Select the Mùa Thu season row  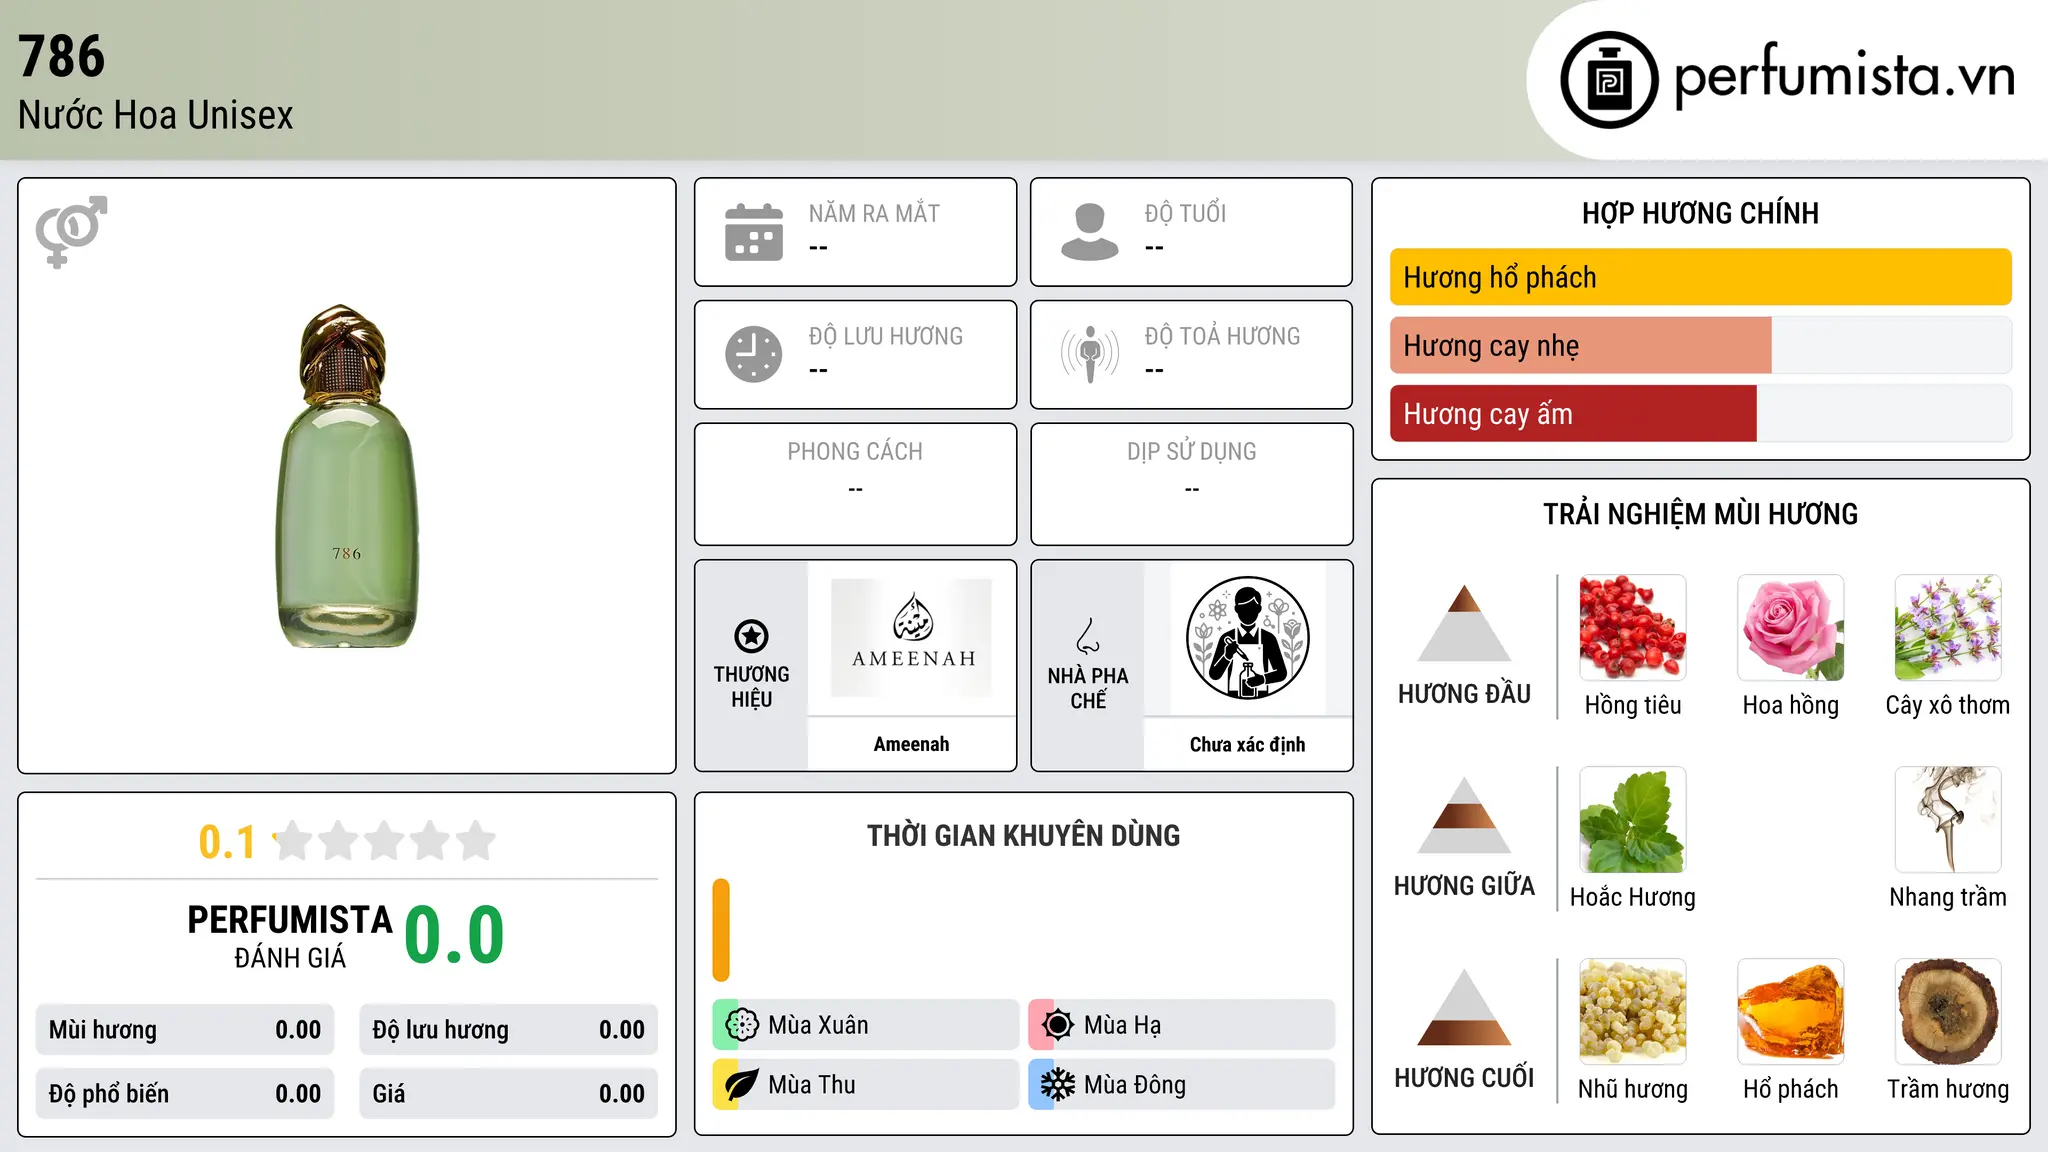pyautogui.click(x=865, y=1085)
